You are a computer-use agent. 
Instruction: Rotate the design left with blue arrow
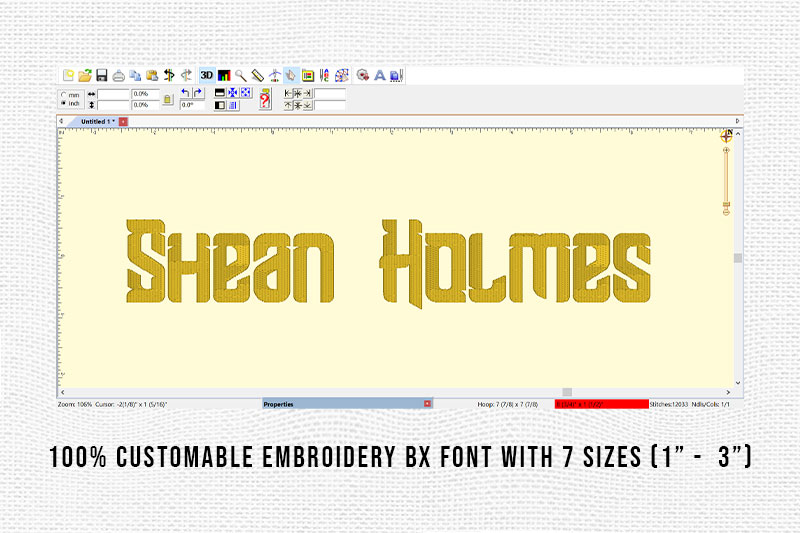click(186, 93)
